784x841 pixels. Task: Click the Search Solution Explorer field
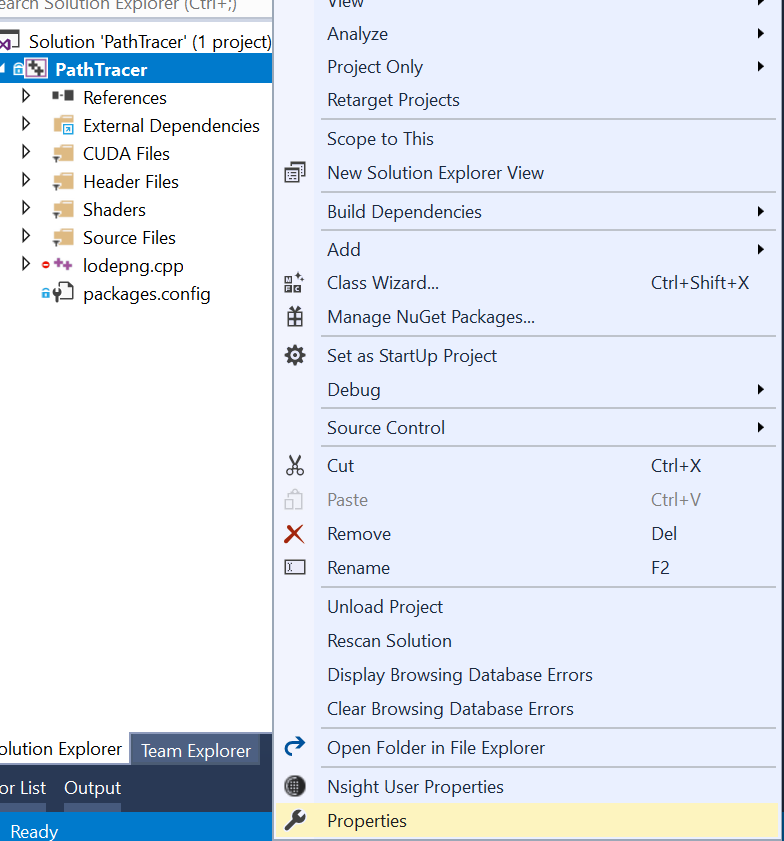click(x=136, y=7)
